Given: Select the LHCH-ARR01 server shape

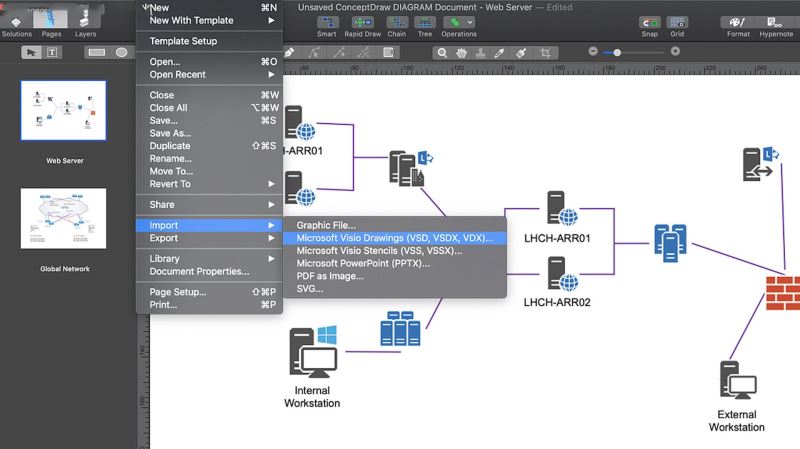Looking at the screenshot, I should [562, 208].
